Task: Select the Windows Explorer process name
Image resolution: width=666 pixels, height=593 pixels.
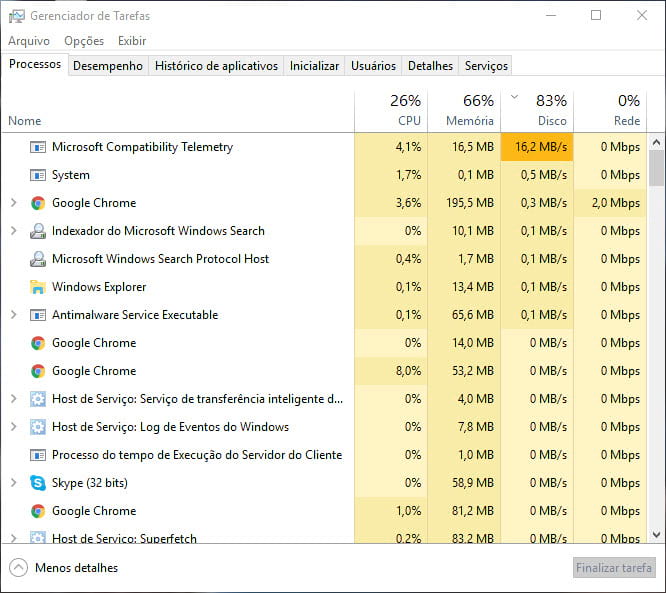Action: click(x=99, y=287)
